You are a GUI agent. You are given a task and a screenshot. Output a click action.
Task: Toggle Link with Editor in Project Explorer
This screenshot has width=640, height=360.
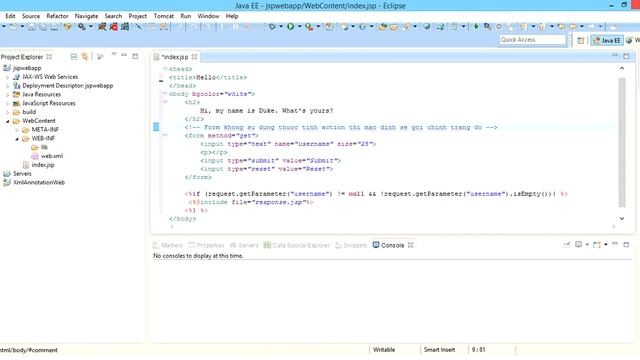(84, 56)
